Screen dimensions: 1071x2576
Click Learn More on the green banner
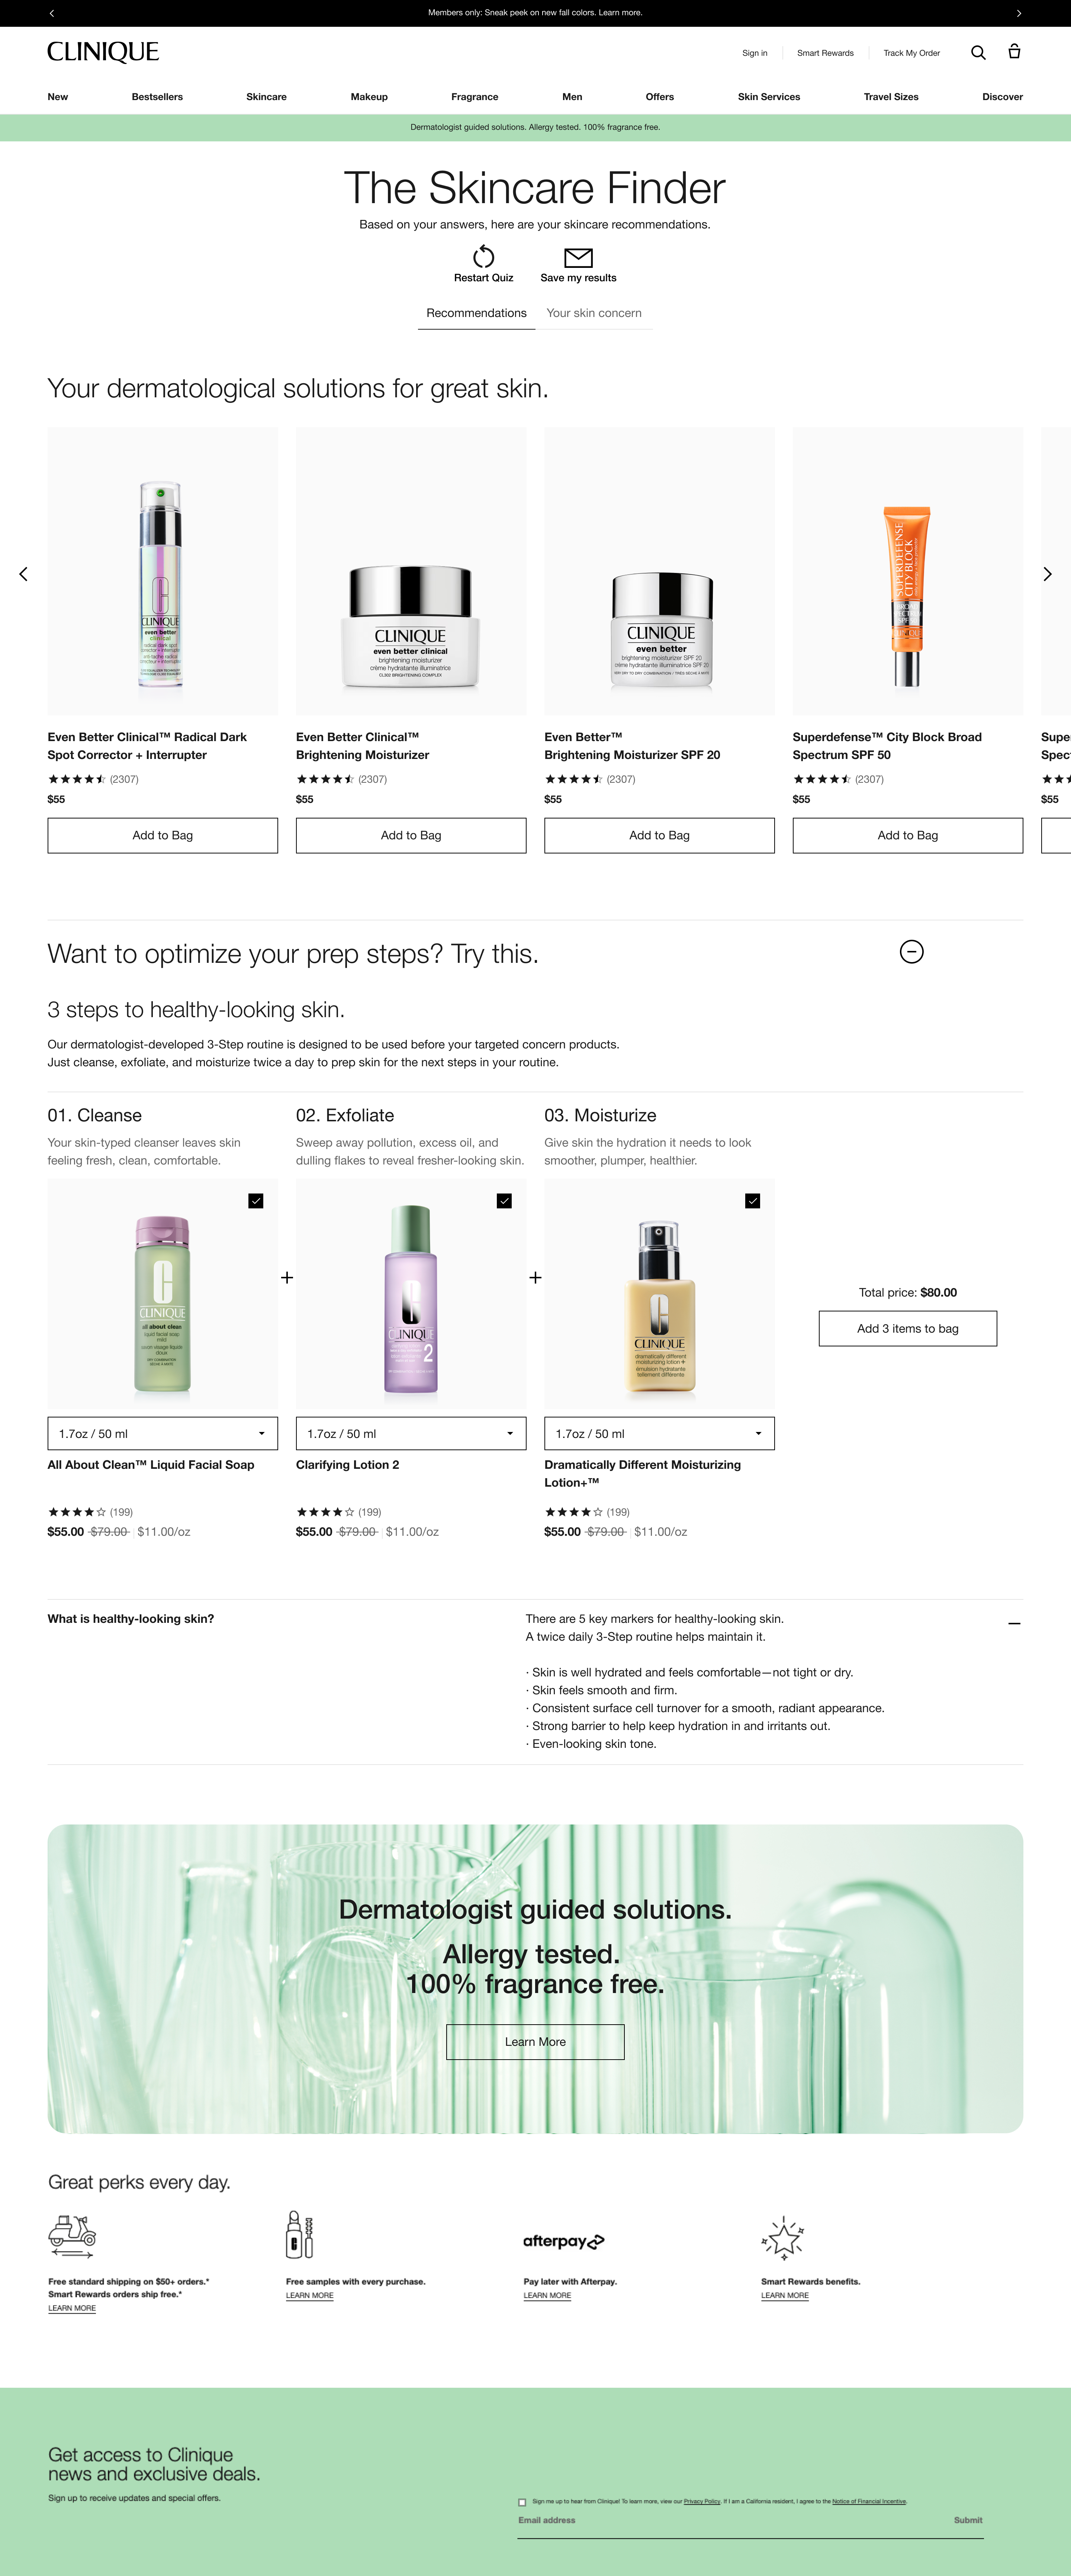535,2042
